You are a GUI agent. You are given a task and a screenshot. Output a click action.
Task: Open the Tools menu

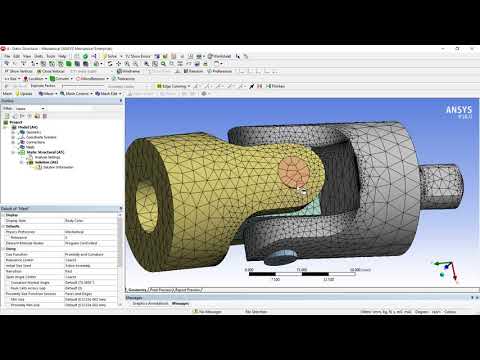(51, 56)
